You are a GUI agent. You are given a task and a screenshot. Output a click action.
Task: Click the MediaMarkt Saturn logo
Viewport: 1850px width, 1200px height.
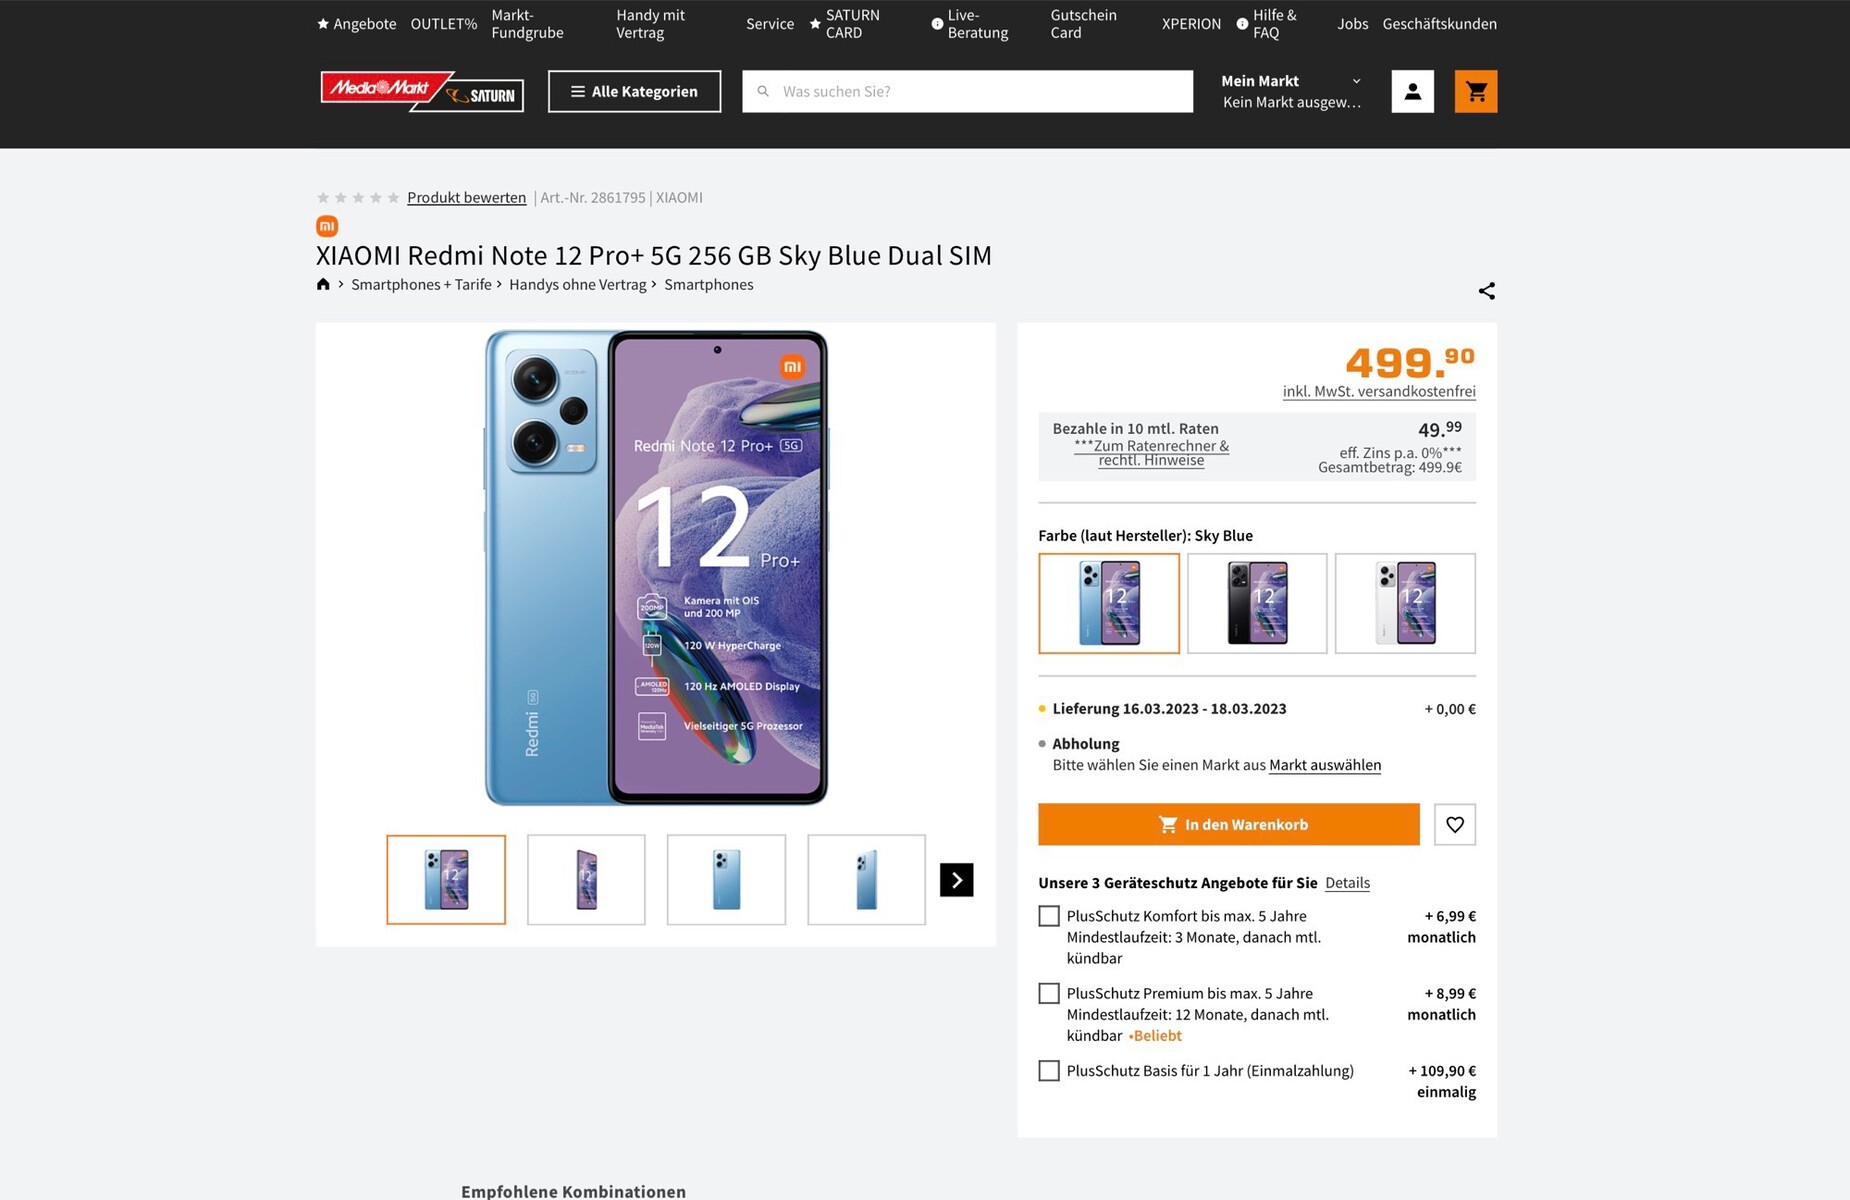click(x=421, y=91)
